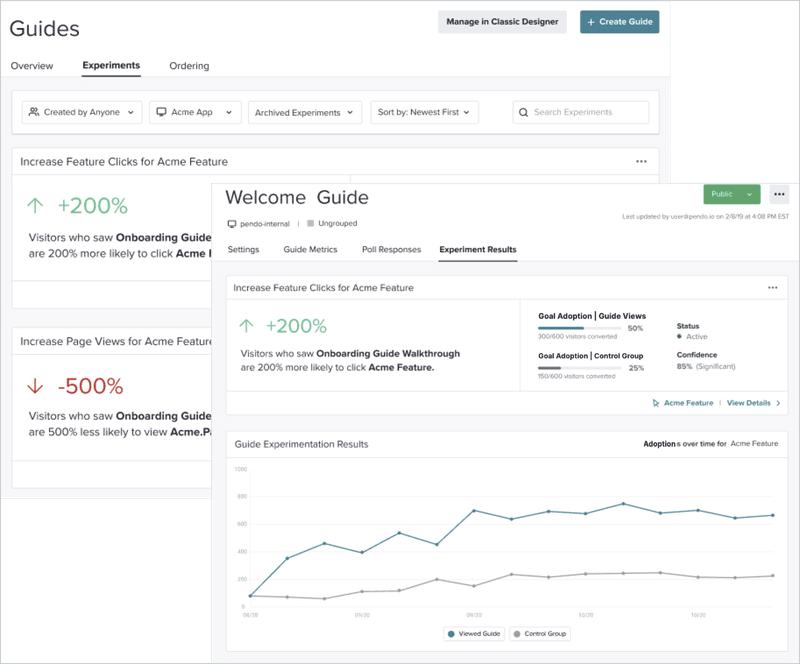Click the arrow beside the green Public button

[x=749, y=195]
